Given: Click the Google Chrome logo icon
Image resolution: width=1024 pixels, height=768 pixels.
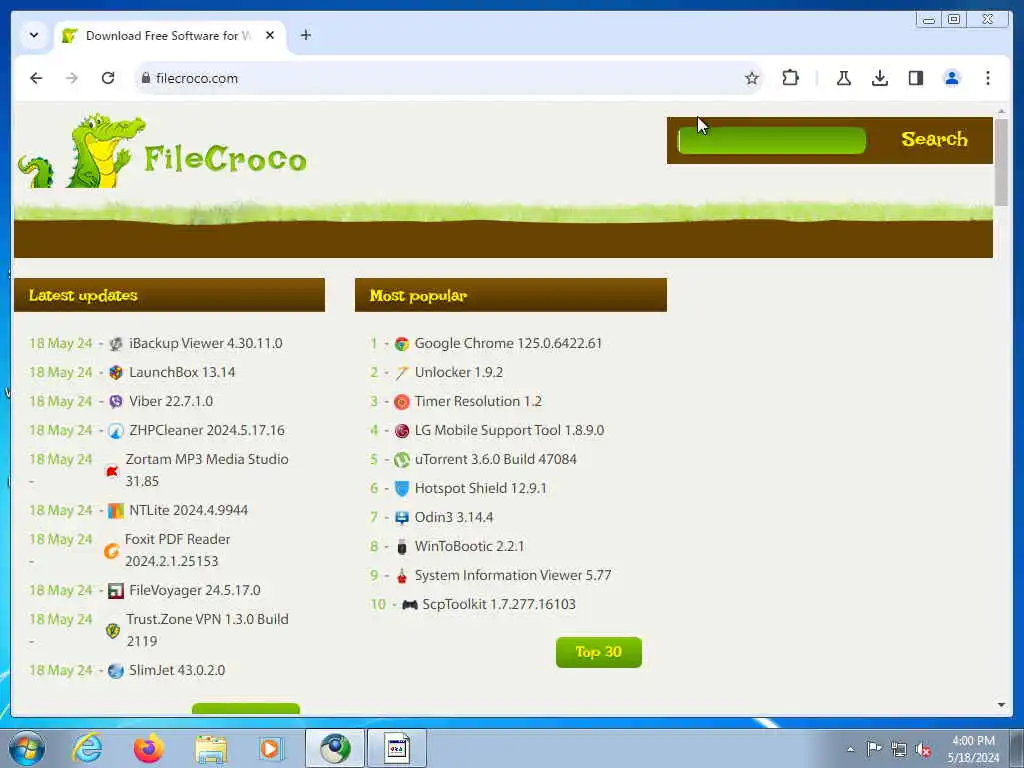Looking at the screenshot, I should pyautogui.click(x=402, y=344).
